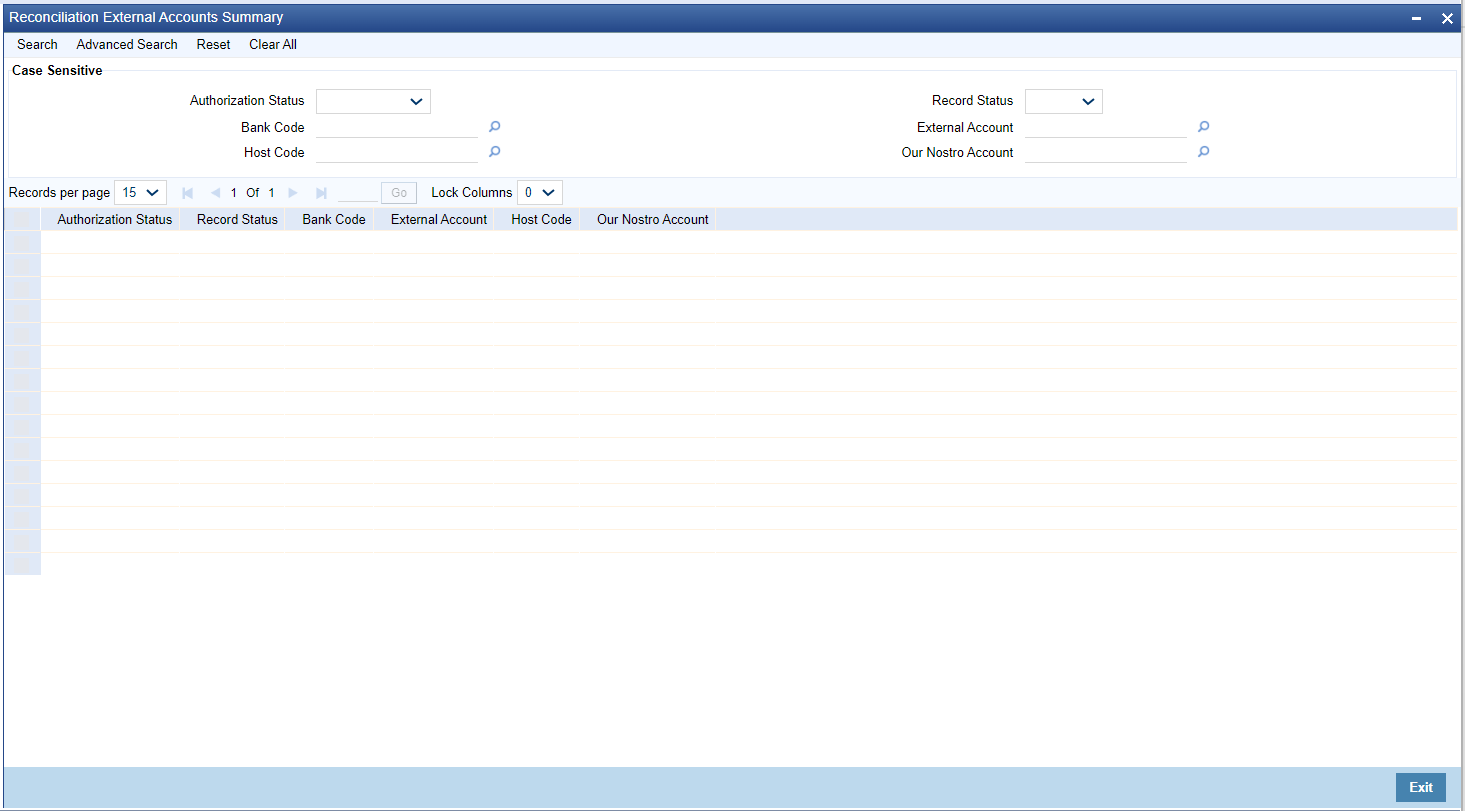This screenshot has height=811, width=1465.
Task: Close the Reconciliation External Accounts Summary window
Action: (1447, 18)
